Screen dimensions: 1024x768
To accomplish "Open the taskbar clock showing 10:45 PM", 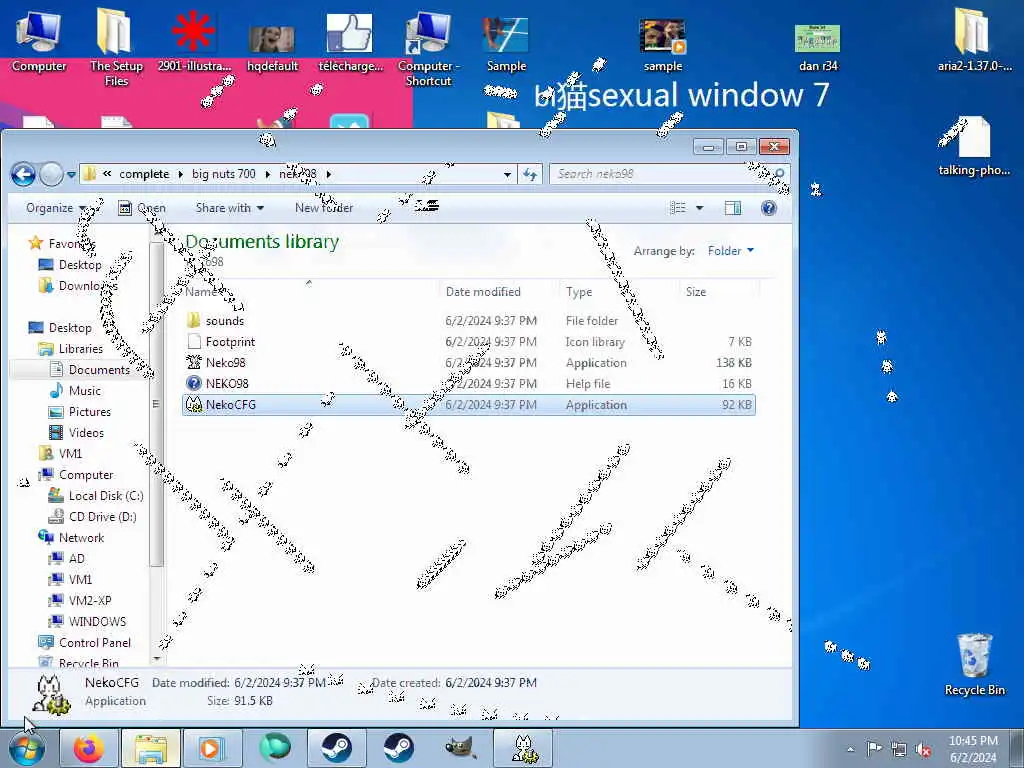I will tap(973, 749).
